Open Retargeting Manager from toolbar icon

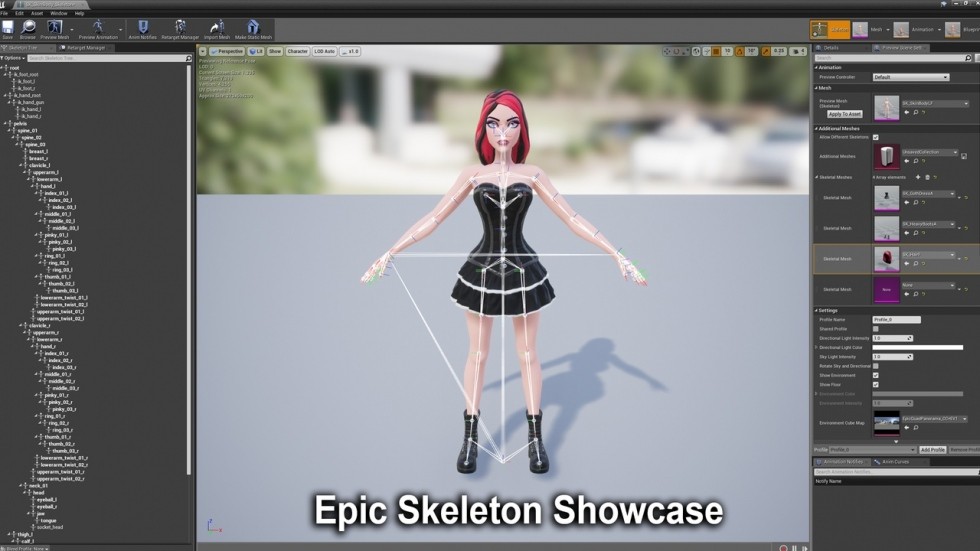pos(180,29)
